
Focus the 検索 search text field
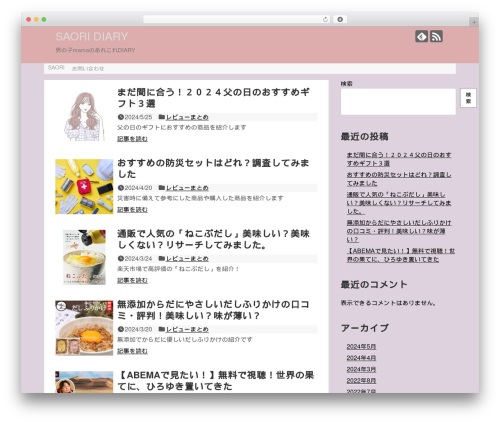tap(398, 102)
